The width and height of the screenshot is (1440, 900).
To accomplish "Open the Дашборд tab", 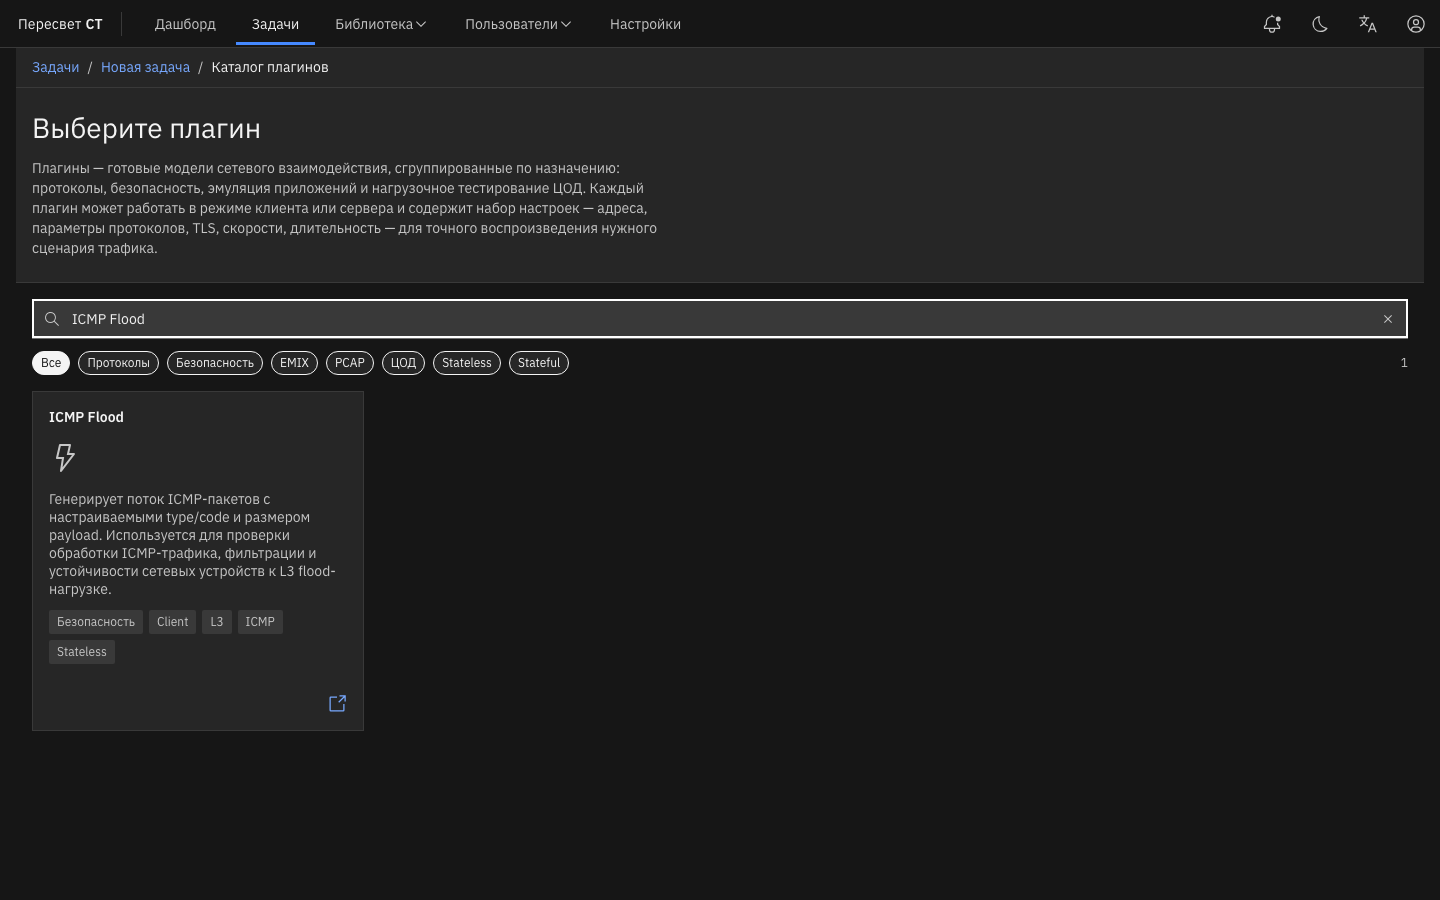I will 185,24.
